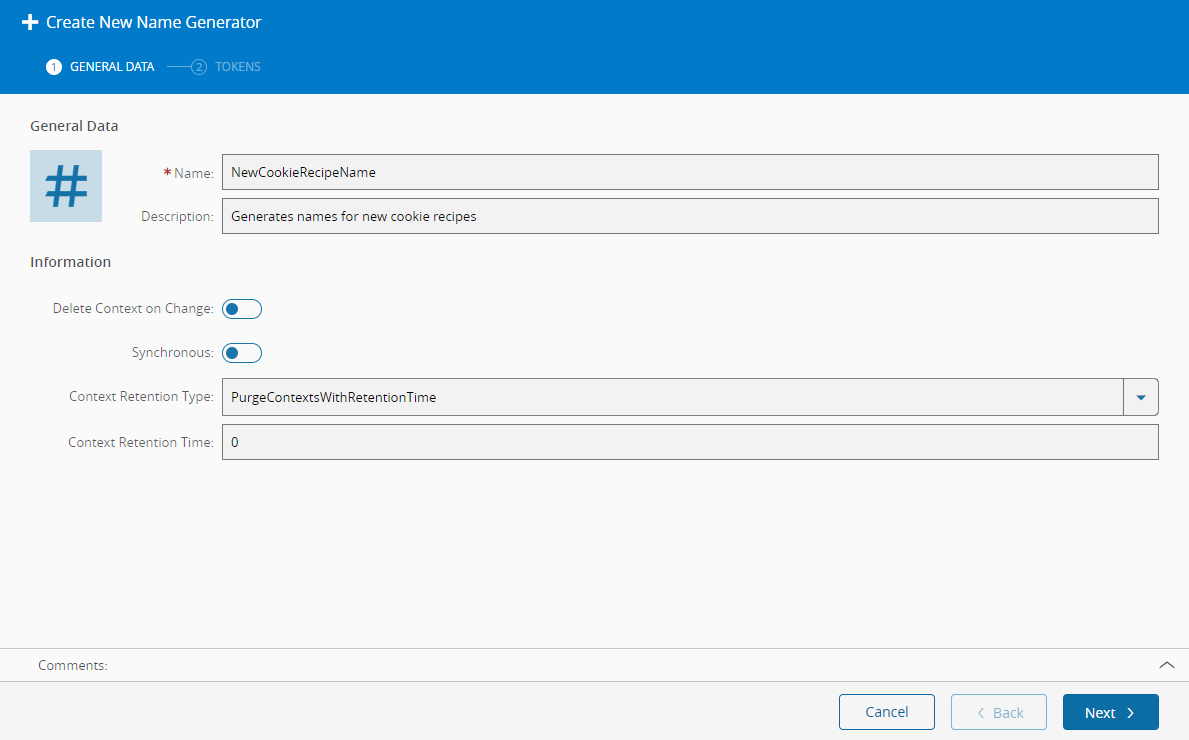Click the Next button
The height and width of the screenshot is (740, 1189).
click(1110, 712)
